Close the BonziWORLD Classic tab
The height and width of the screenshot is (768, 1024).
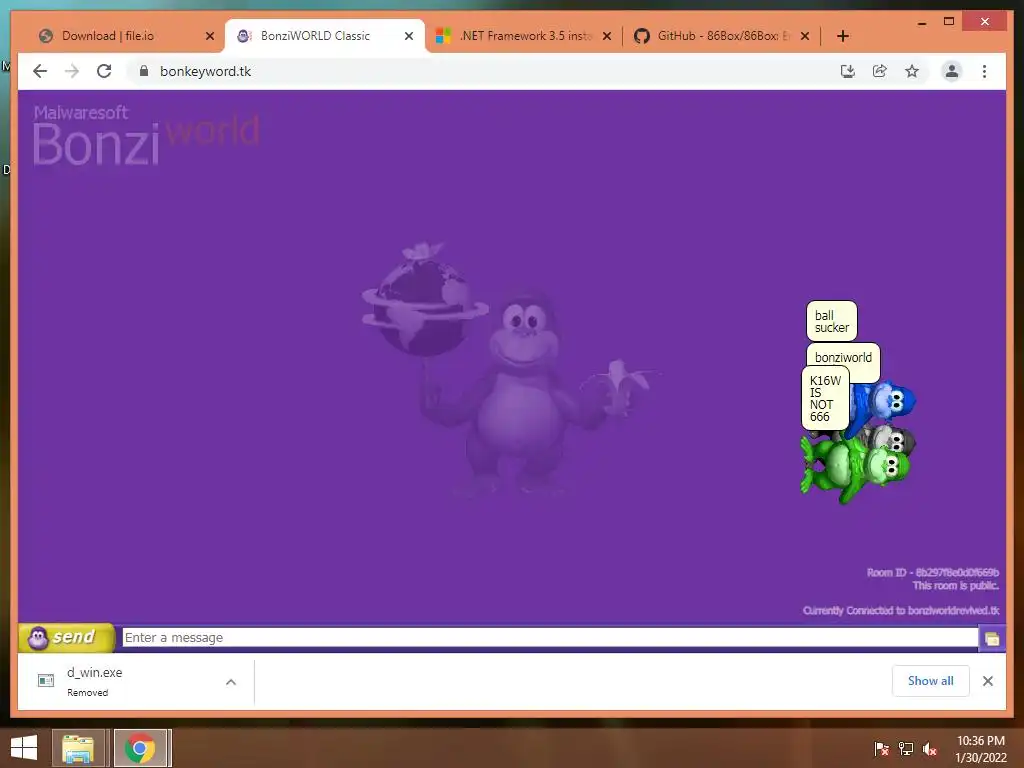coord(409,36)
